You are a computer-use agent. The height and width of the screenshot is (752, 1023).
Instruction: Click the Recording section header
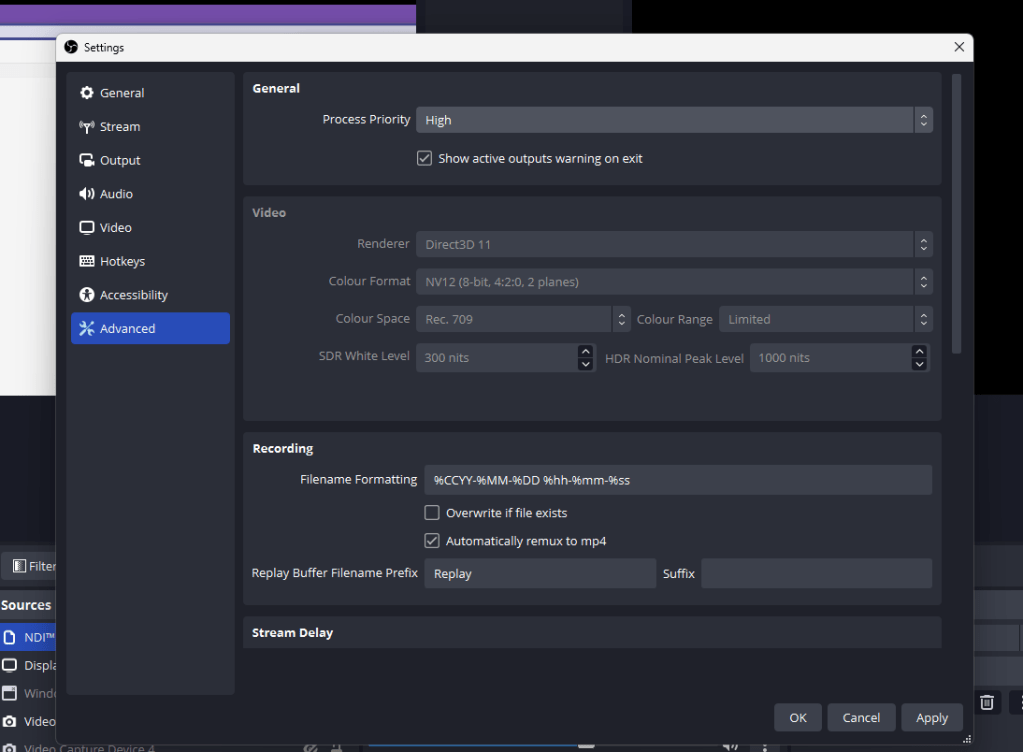(x=282, y=449)
